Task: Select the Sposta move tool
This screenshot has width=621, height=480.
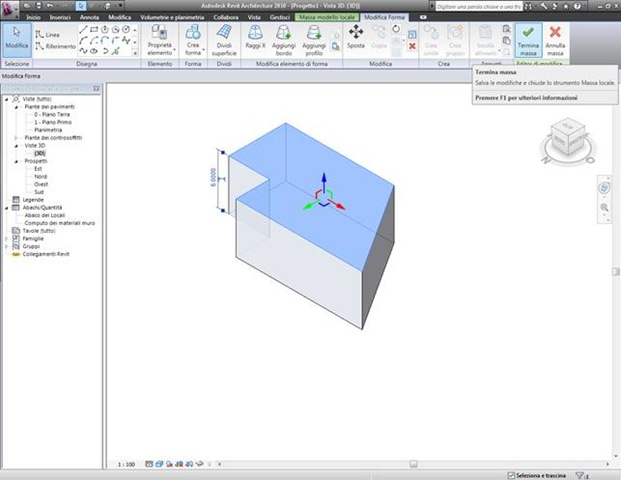Action: pyautogui.click(x=356, y=37)
